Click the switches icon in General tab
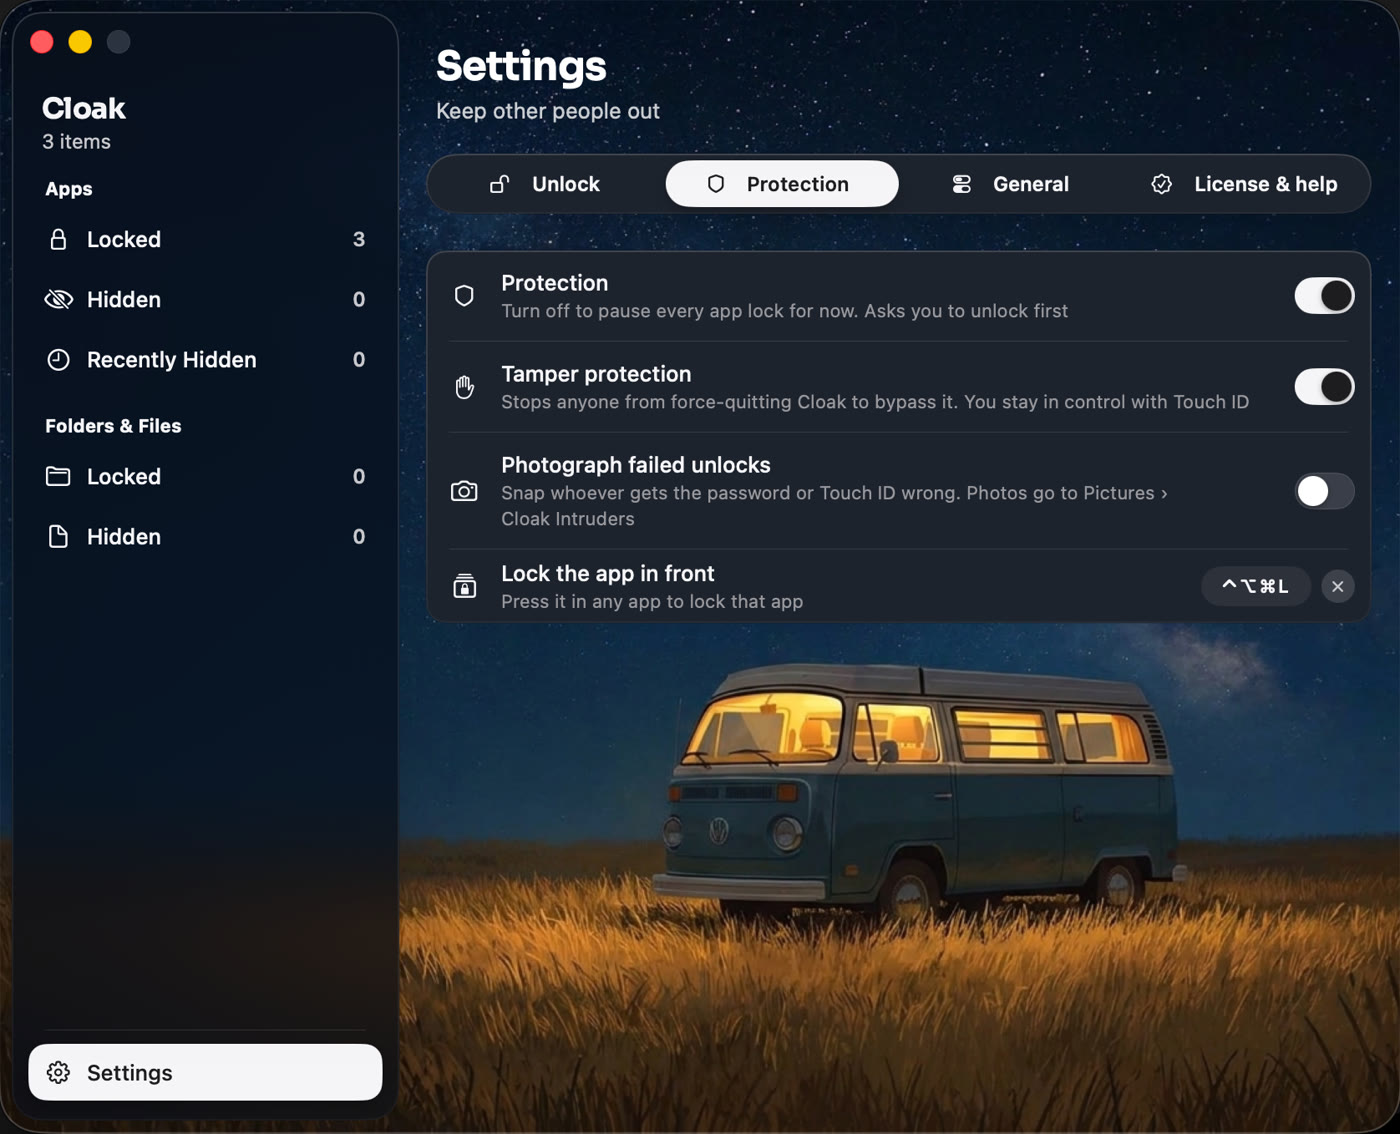Viewport: 1400px width, 1134px height. click(962, 184)
